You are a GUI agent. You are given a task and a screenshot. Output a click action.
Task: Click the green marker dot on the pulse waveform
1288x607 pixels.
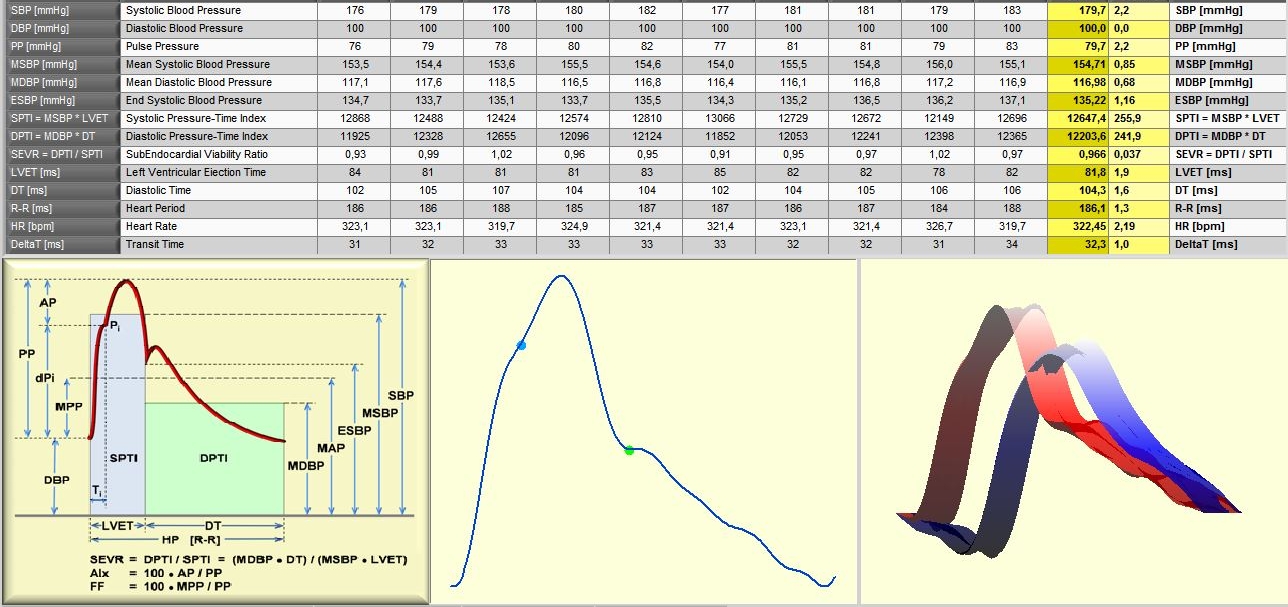coord(629,451)
